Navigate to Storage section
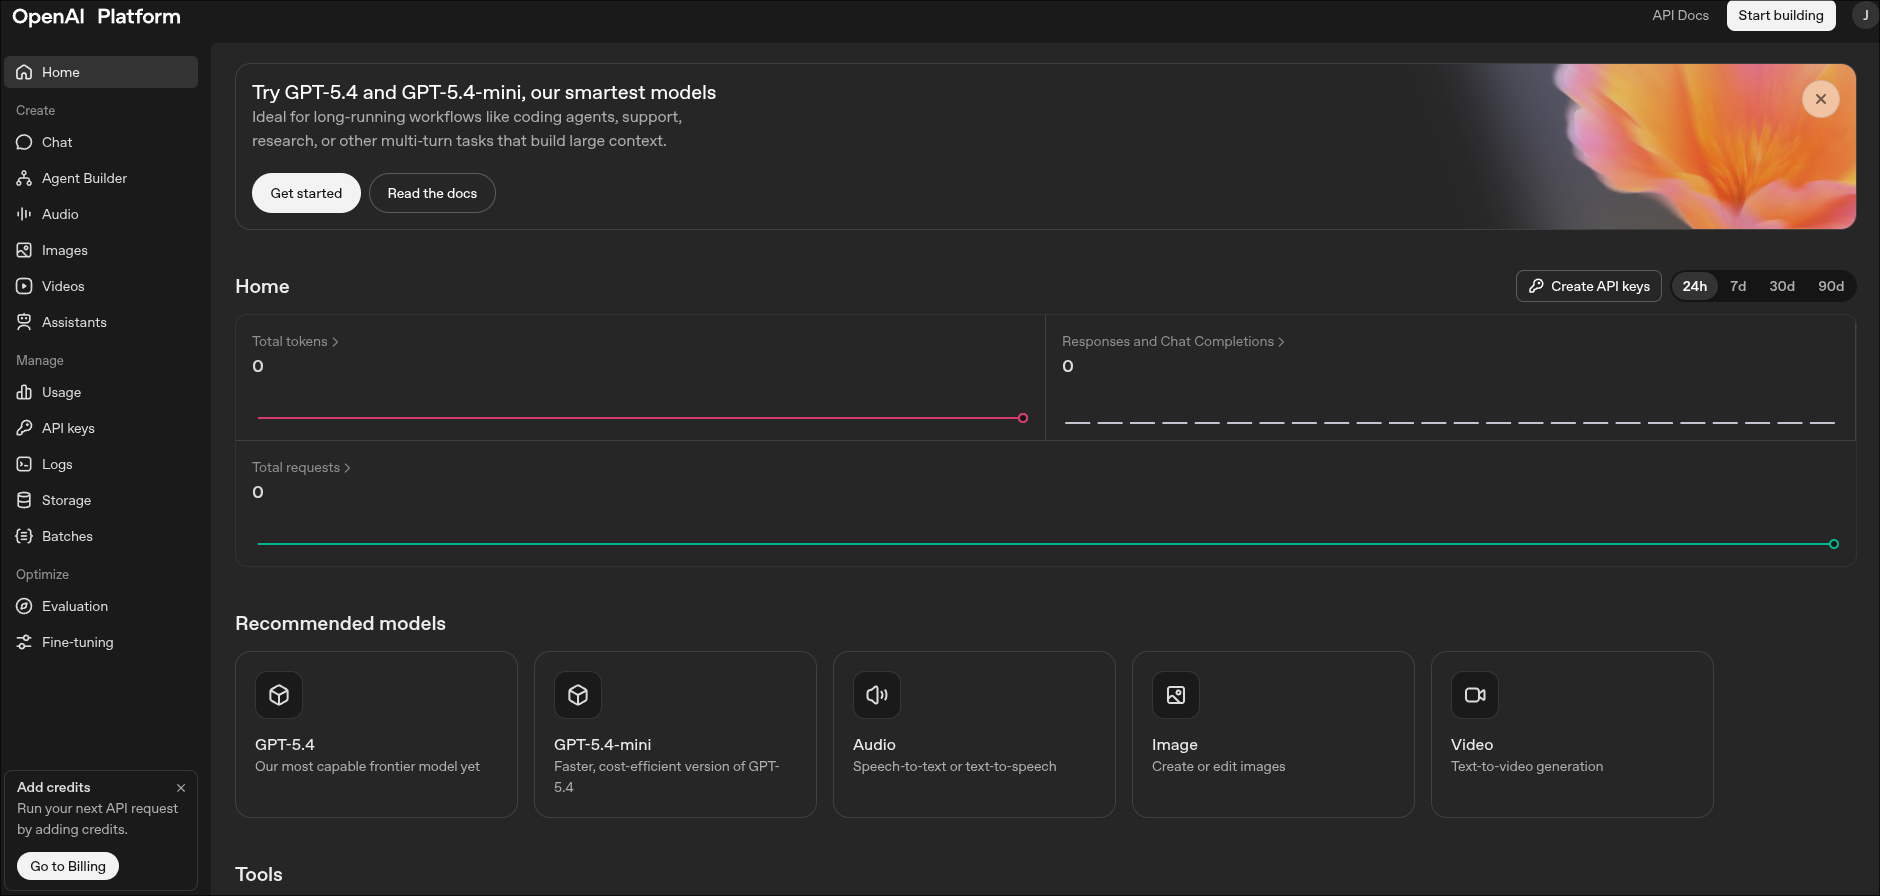Image resolution: width=1880 pixels, height=896 pixels. point(101,500)
